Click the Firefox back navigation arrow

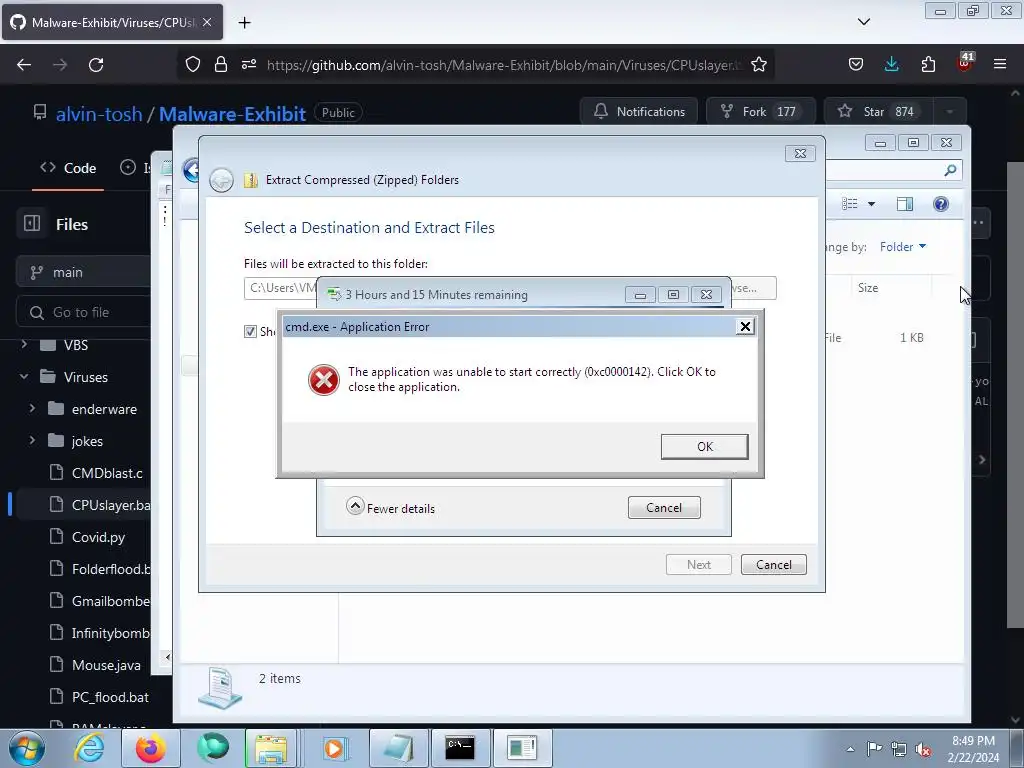24,65
